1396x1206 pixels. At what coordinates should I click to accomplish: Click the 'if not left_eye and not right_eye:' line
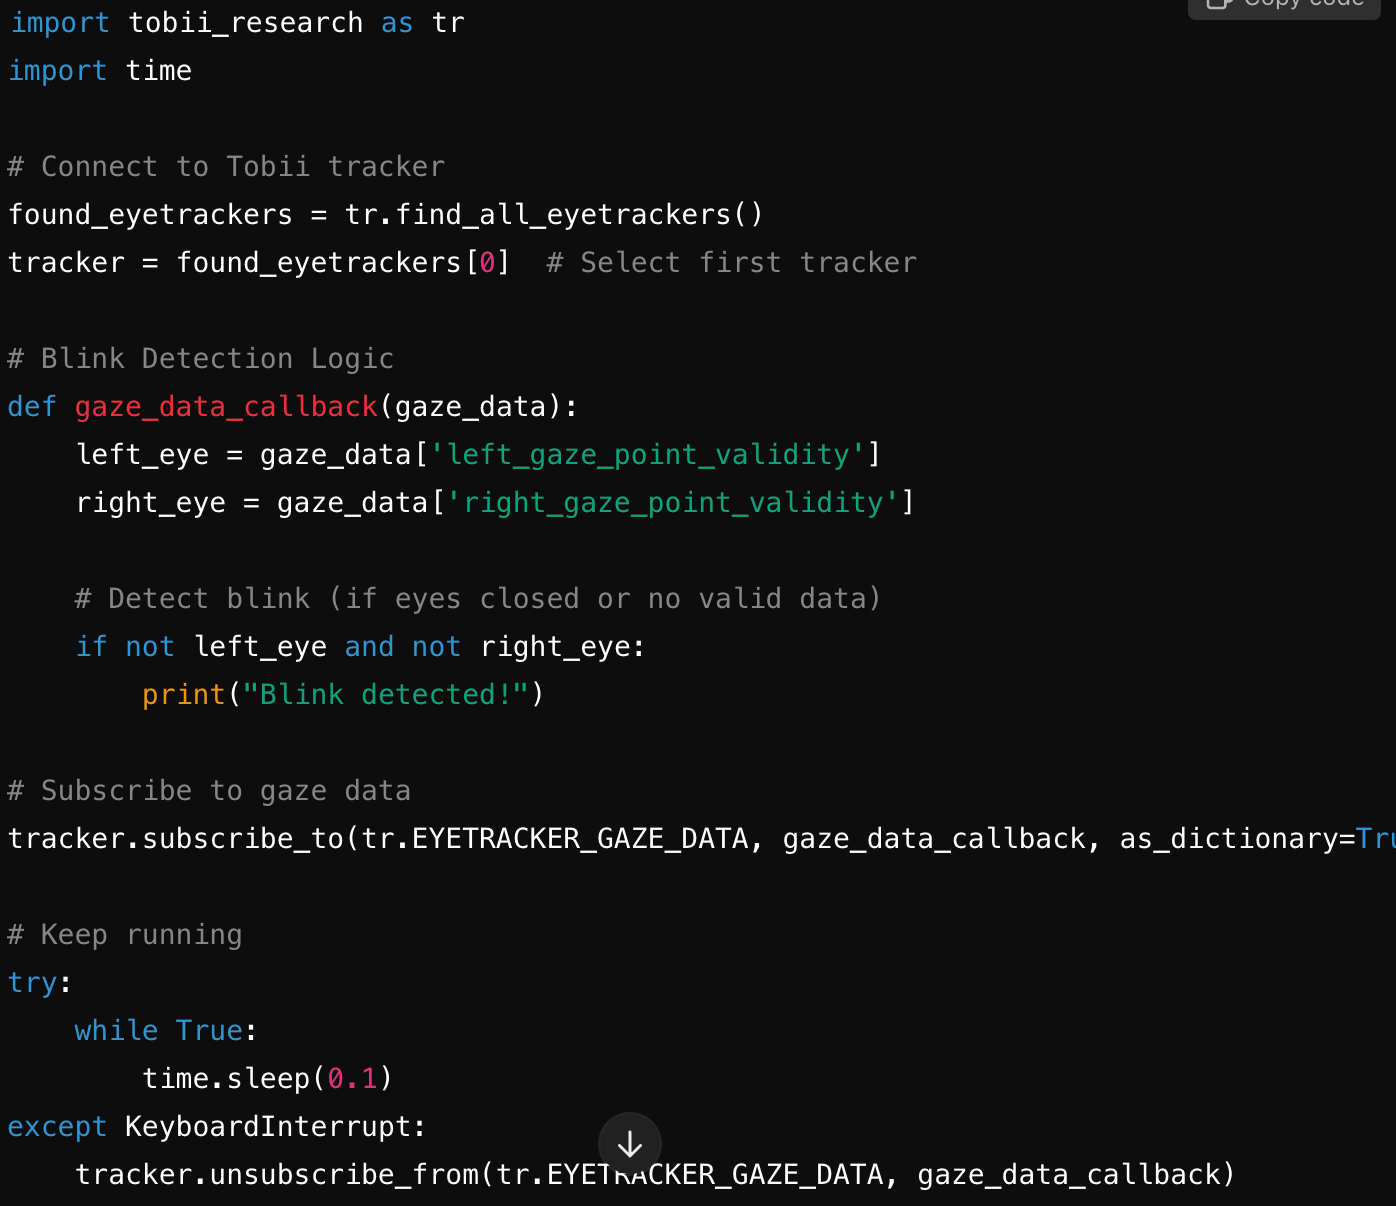coord(360,647)
